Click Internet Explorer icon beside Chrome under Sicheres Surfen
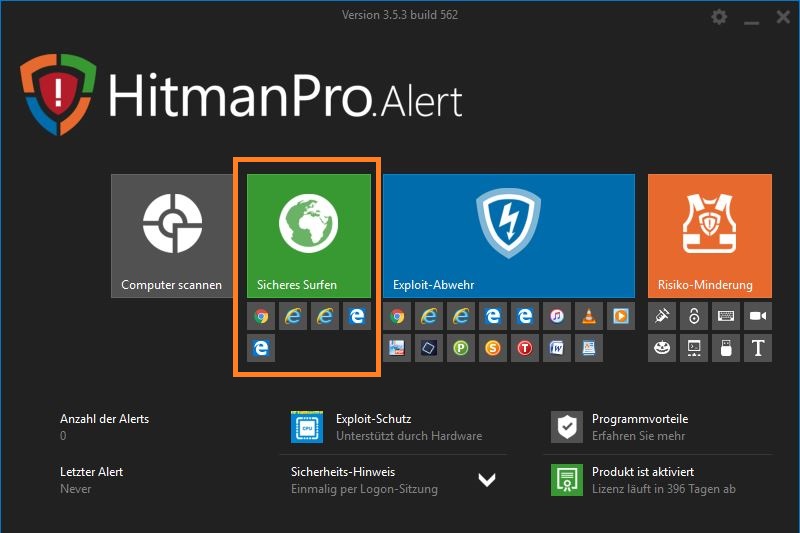 click(293, 316)
